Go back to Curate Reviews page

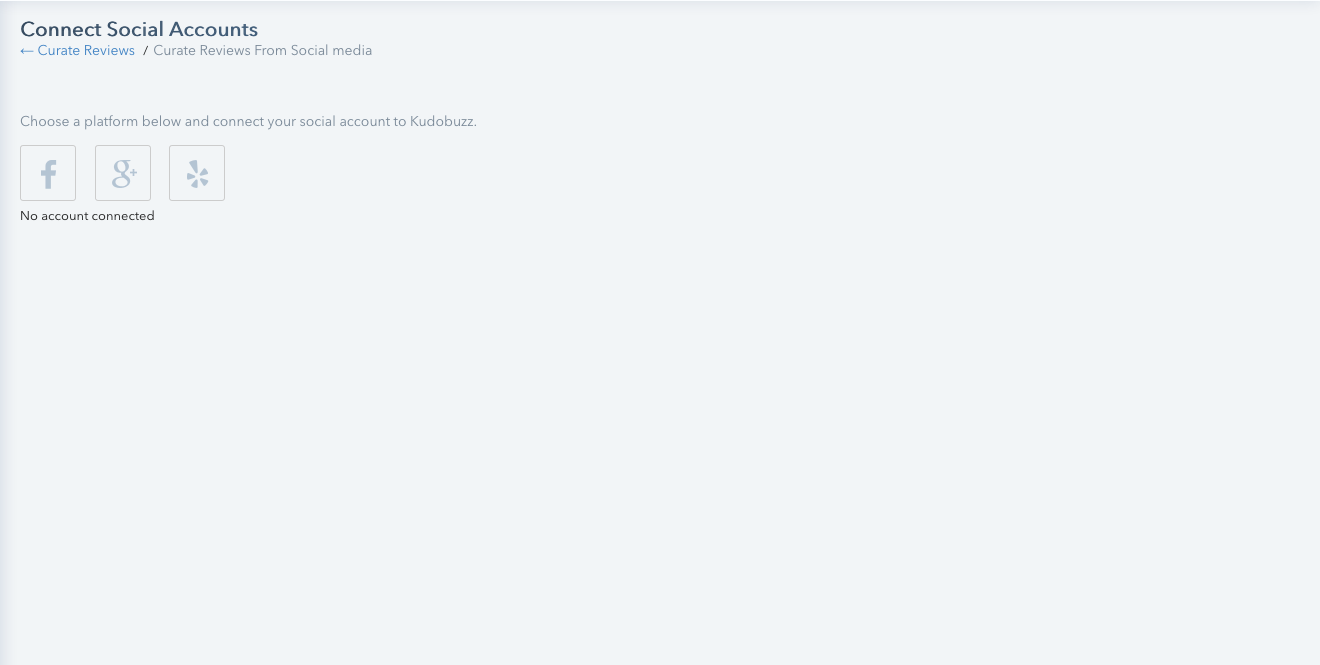pyautogui.click(x=77, y=51)
